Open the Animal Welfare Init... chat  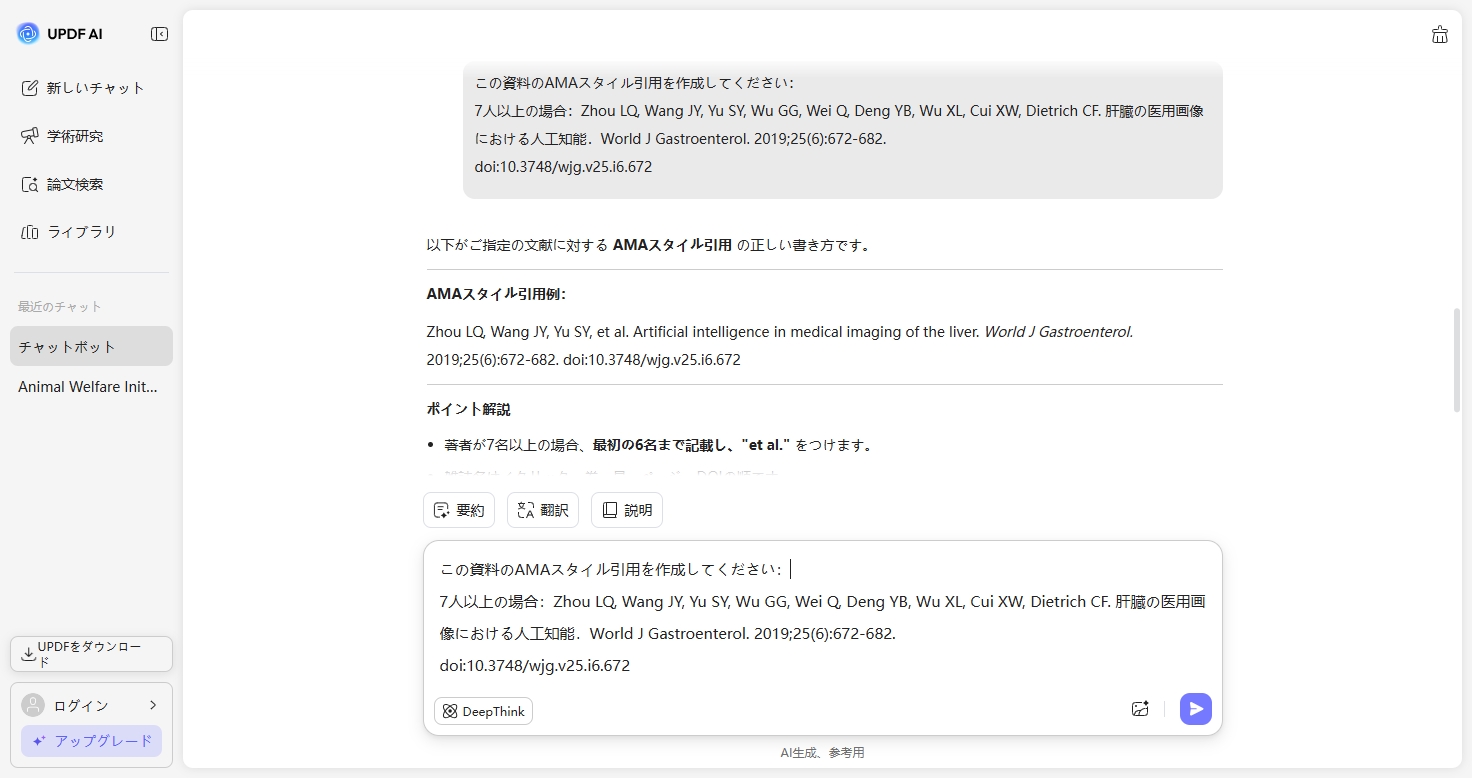(88, 387)
